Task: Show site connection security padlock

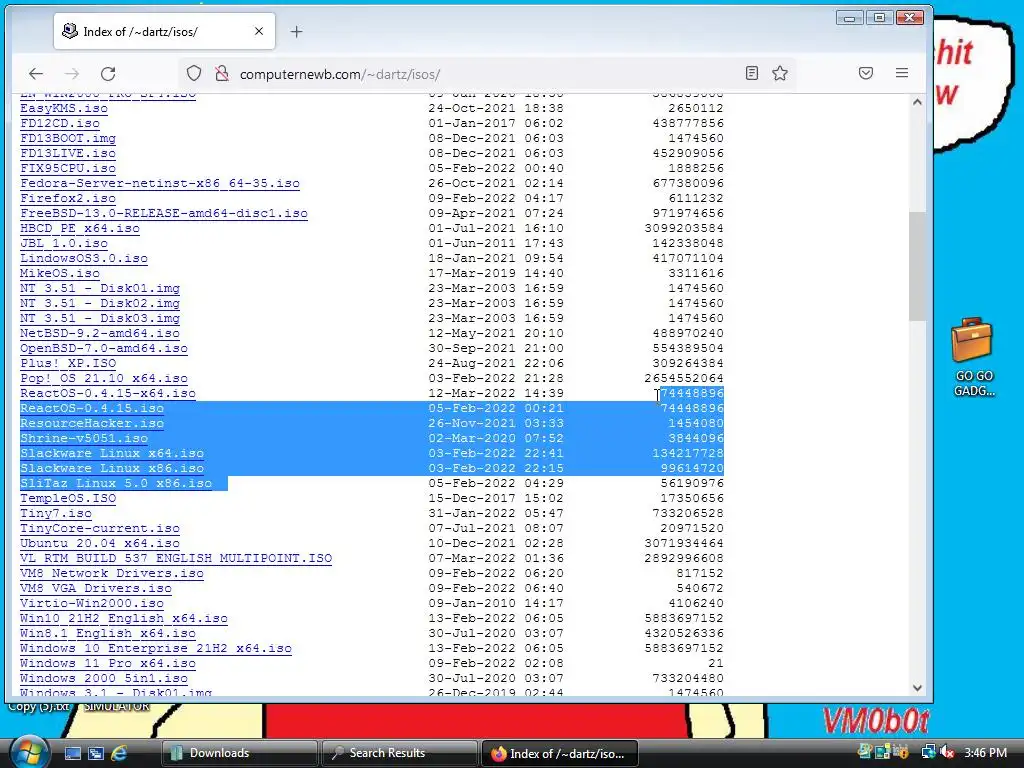Action: (x=222, y=73)
